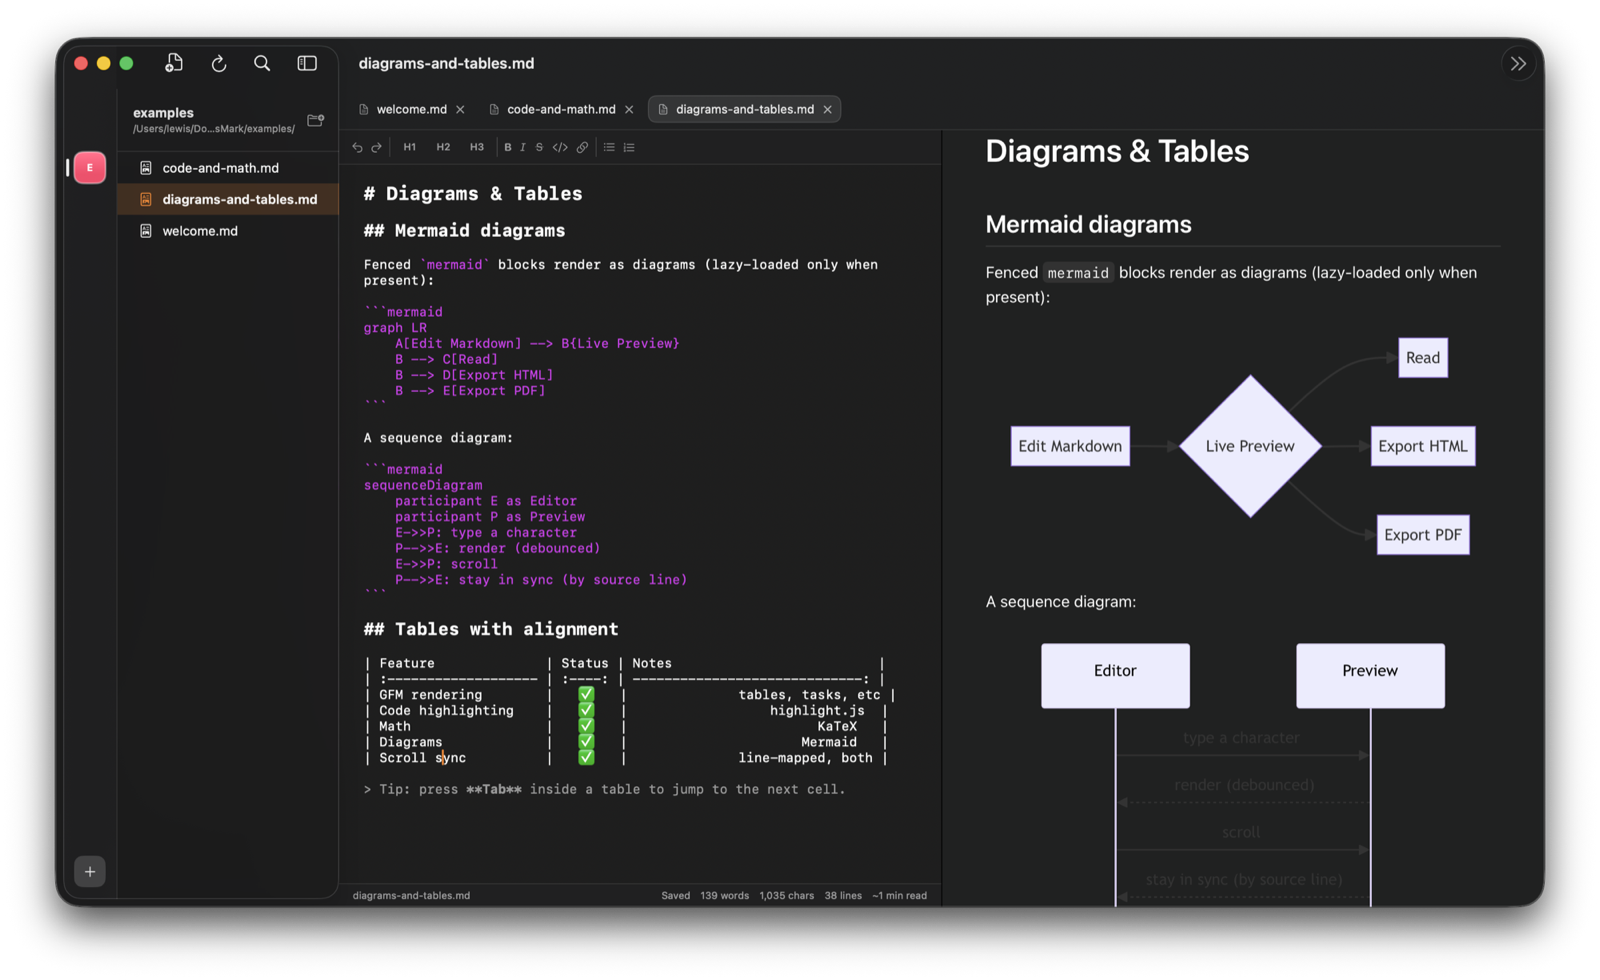Click the status bar file name diagrams-and-tables.md
Screen dimensions: 1600x980
411,896
